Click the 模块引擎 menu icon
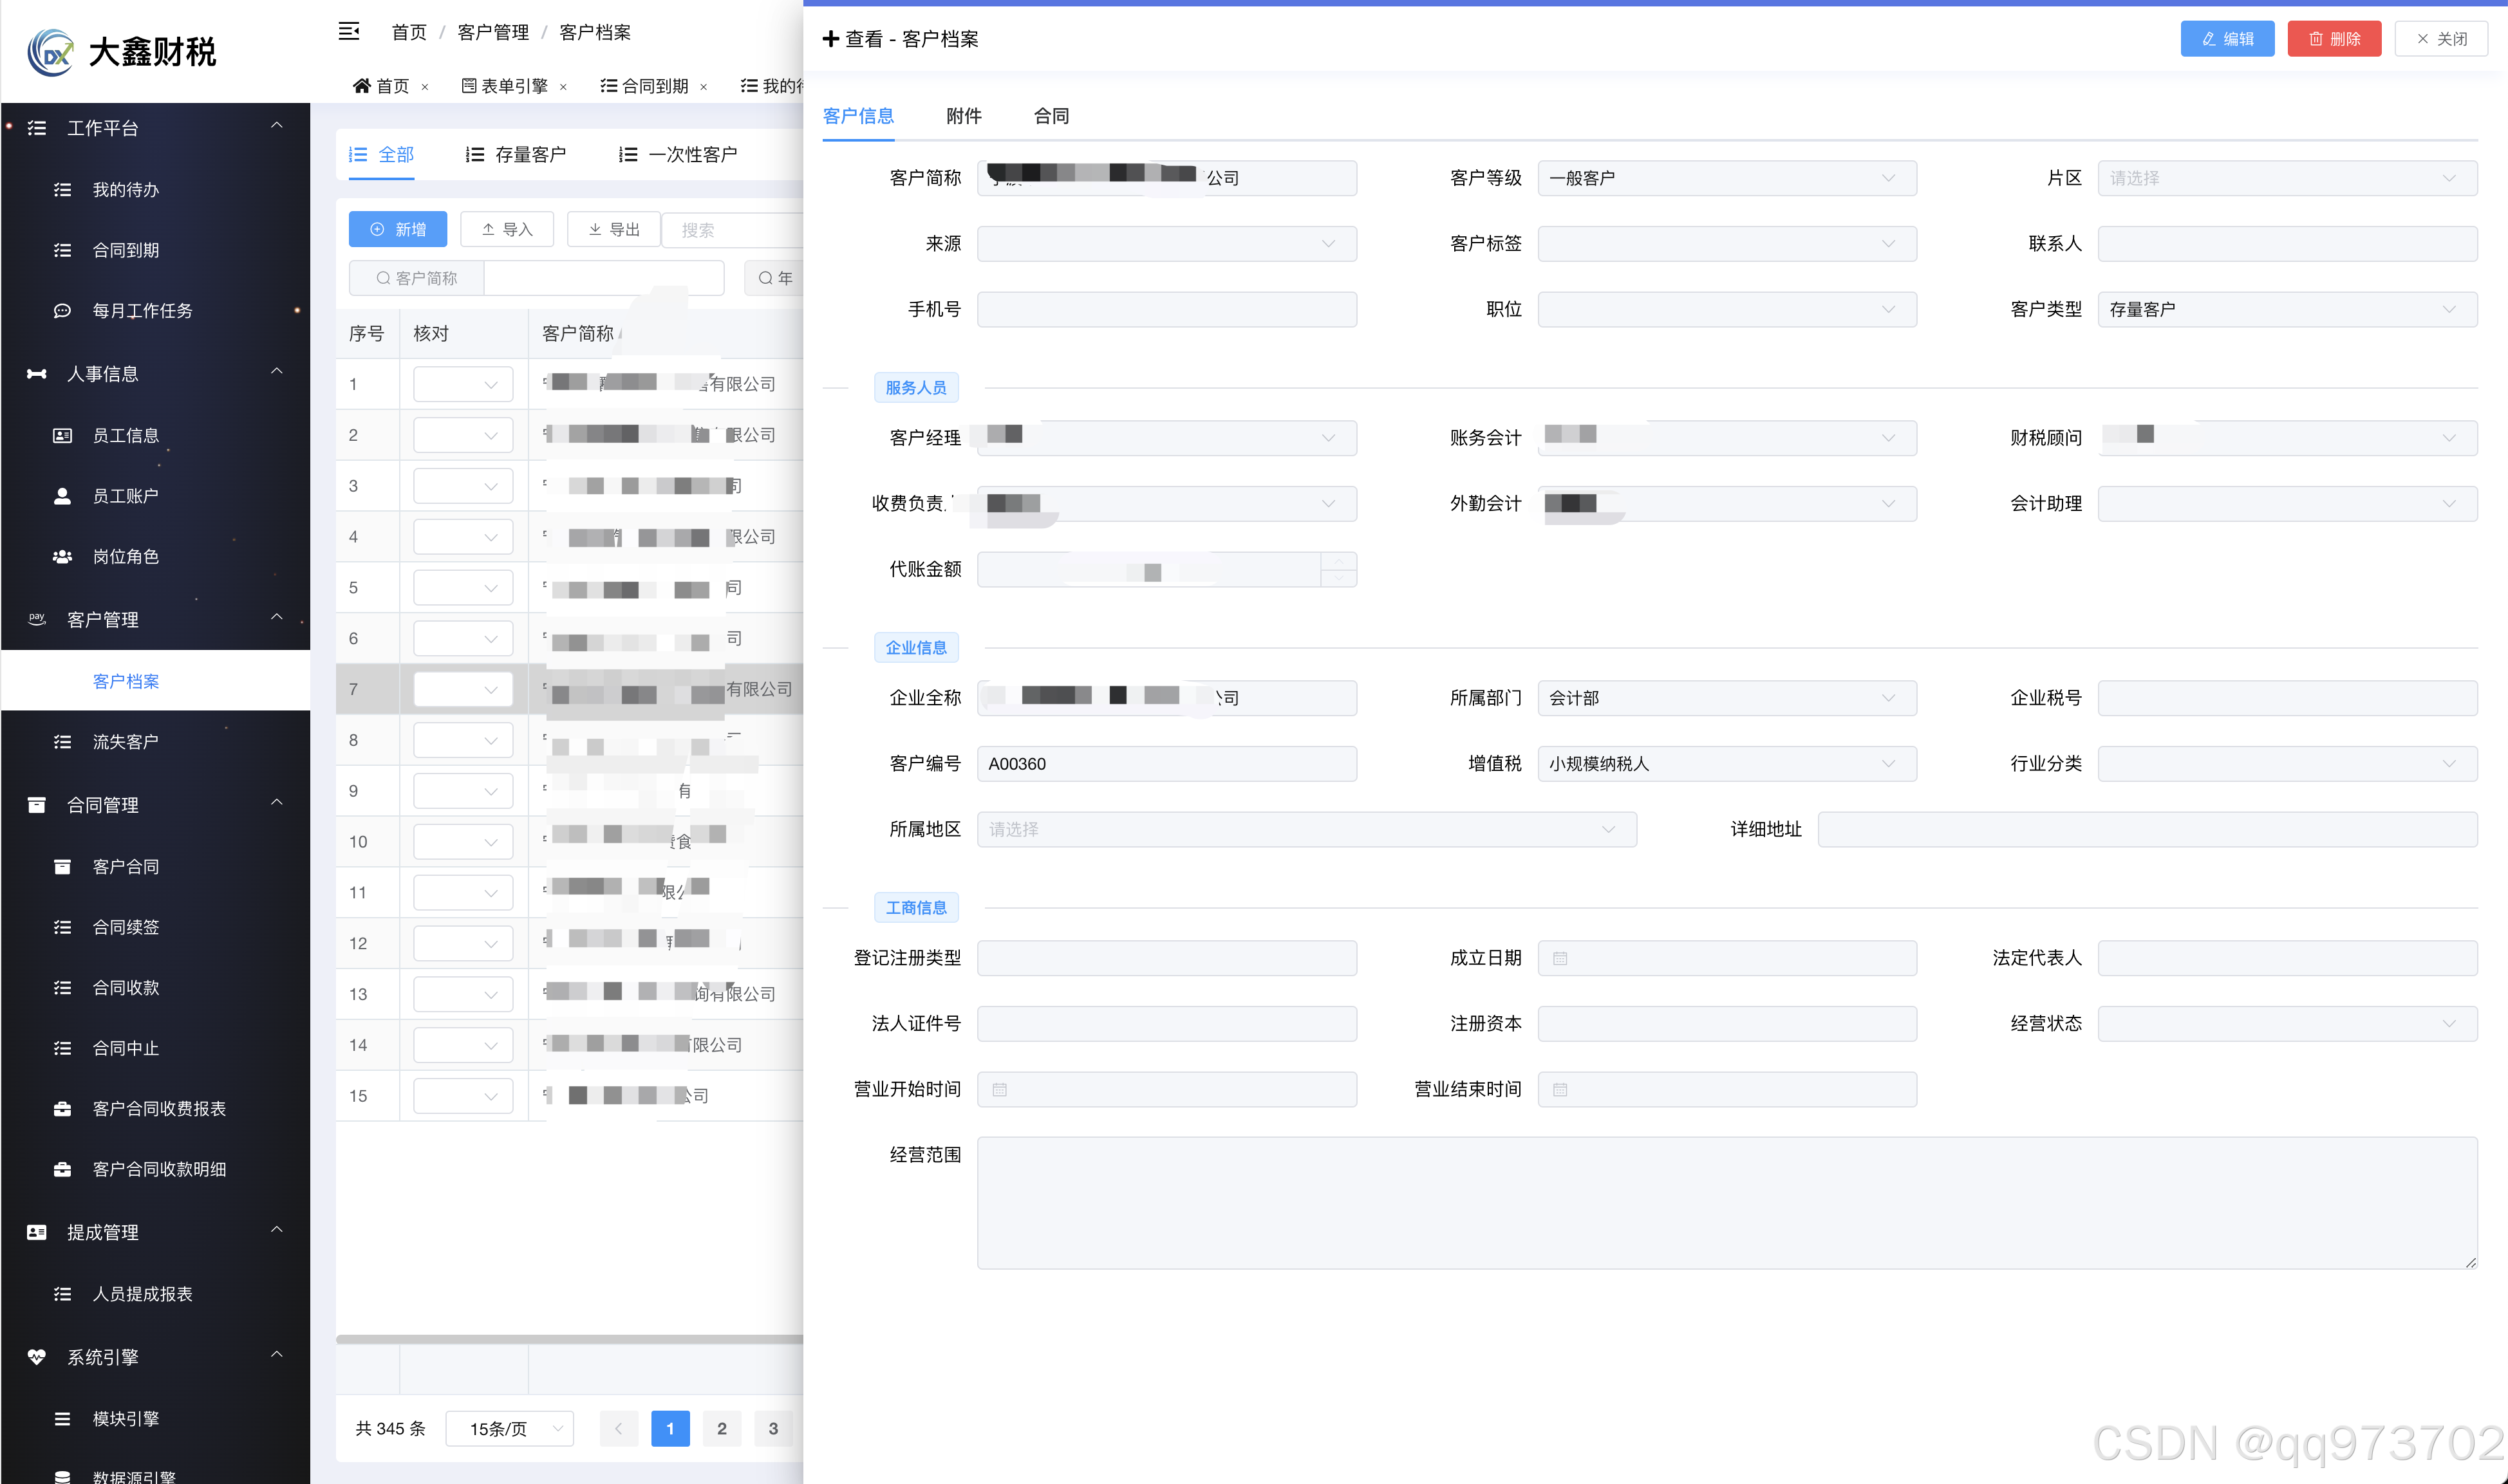The image size is (2508, 1484). coord(62,1419)
